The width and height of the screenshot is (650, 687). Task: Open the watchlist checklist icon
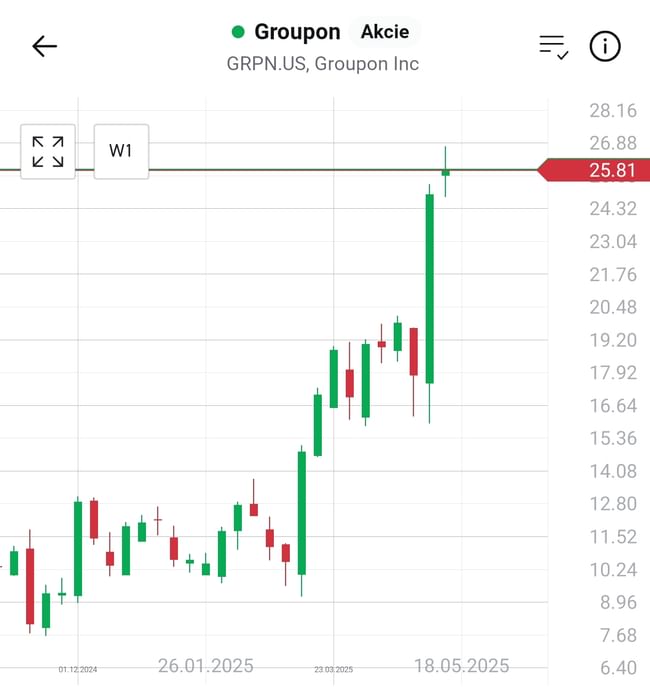[553, 46]
